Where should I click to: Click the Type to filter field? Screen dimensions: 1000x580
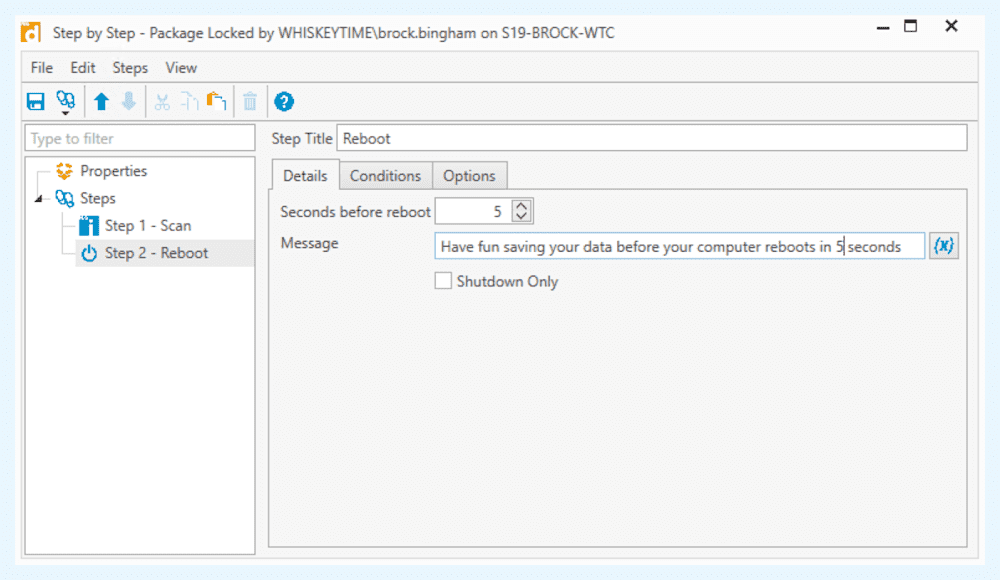tap(140, 138)
